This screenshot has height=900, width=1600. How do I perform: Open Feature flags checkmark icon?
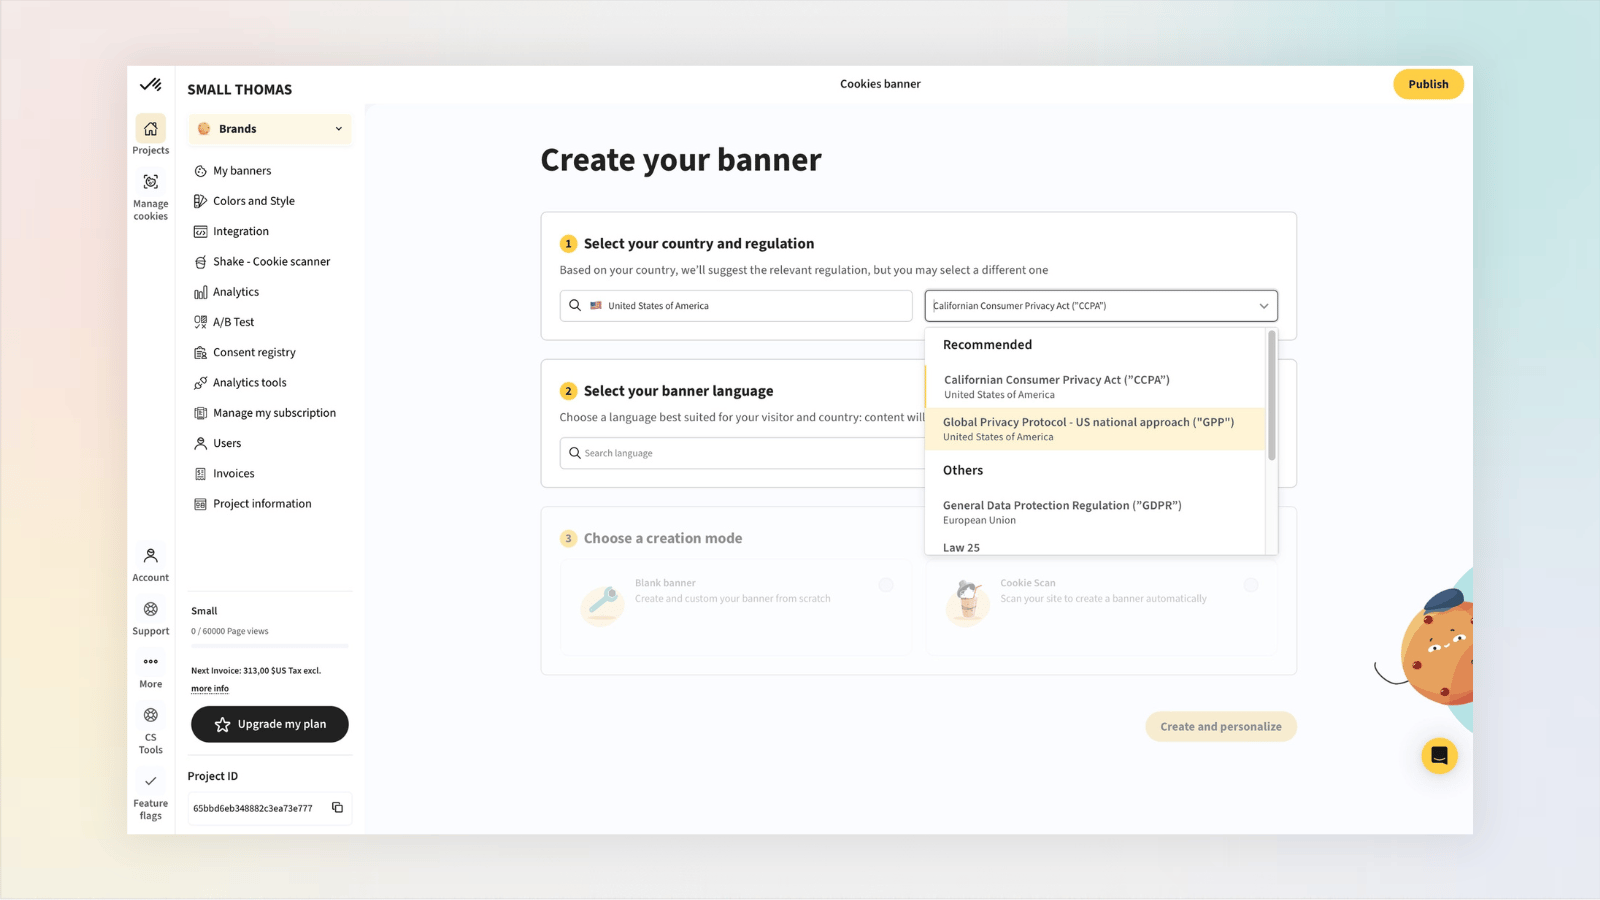click(151, 781)
